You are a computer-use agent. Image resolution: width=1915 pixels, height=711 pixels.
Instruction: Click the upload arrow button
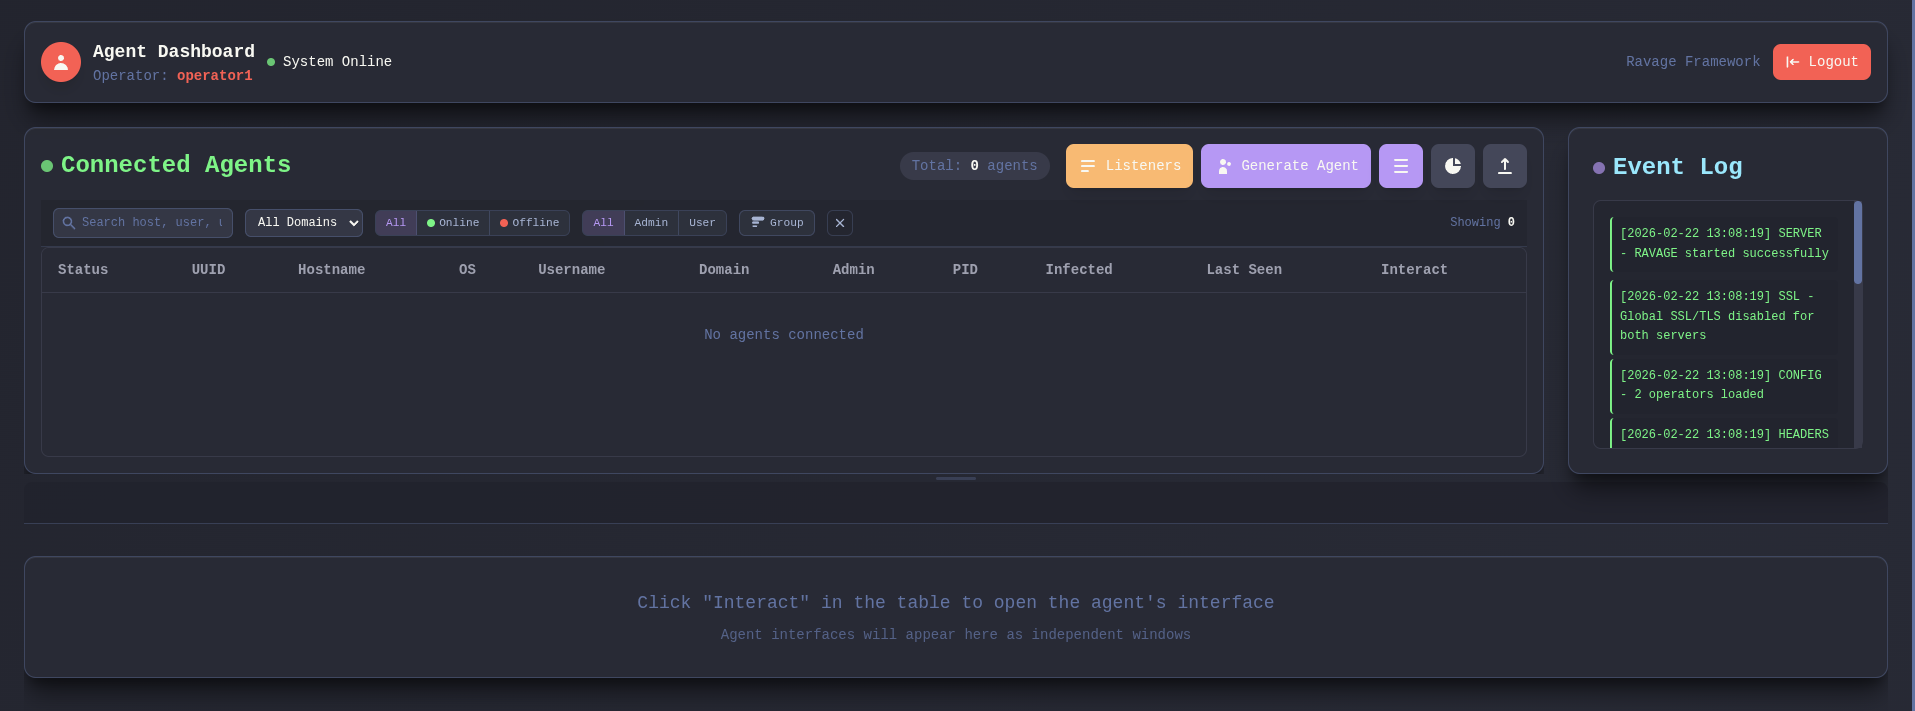click(x=1504, y=166)
